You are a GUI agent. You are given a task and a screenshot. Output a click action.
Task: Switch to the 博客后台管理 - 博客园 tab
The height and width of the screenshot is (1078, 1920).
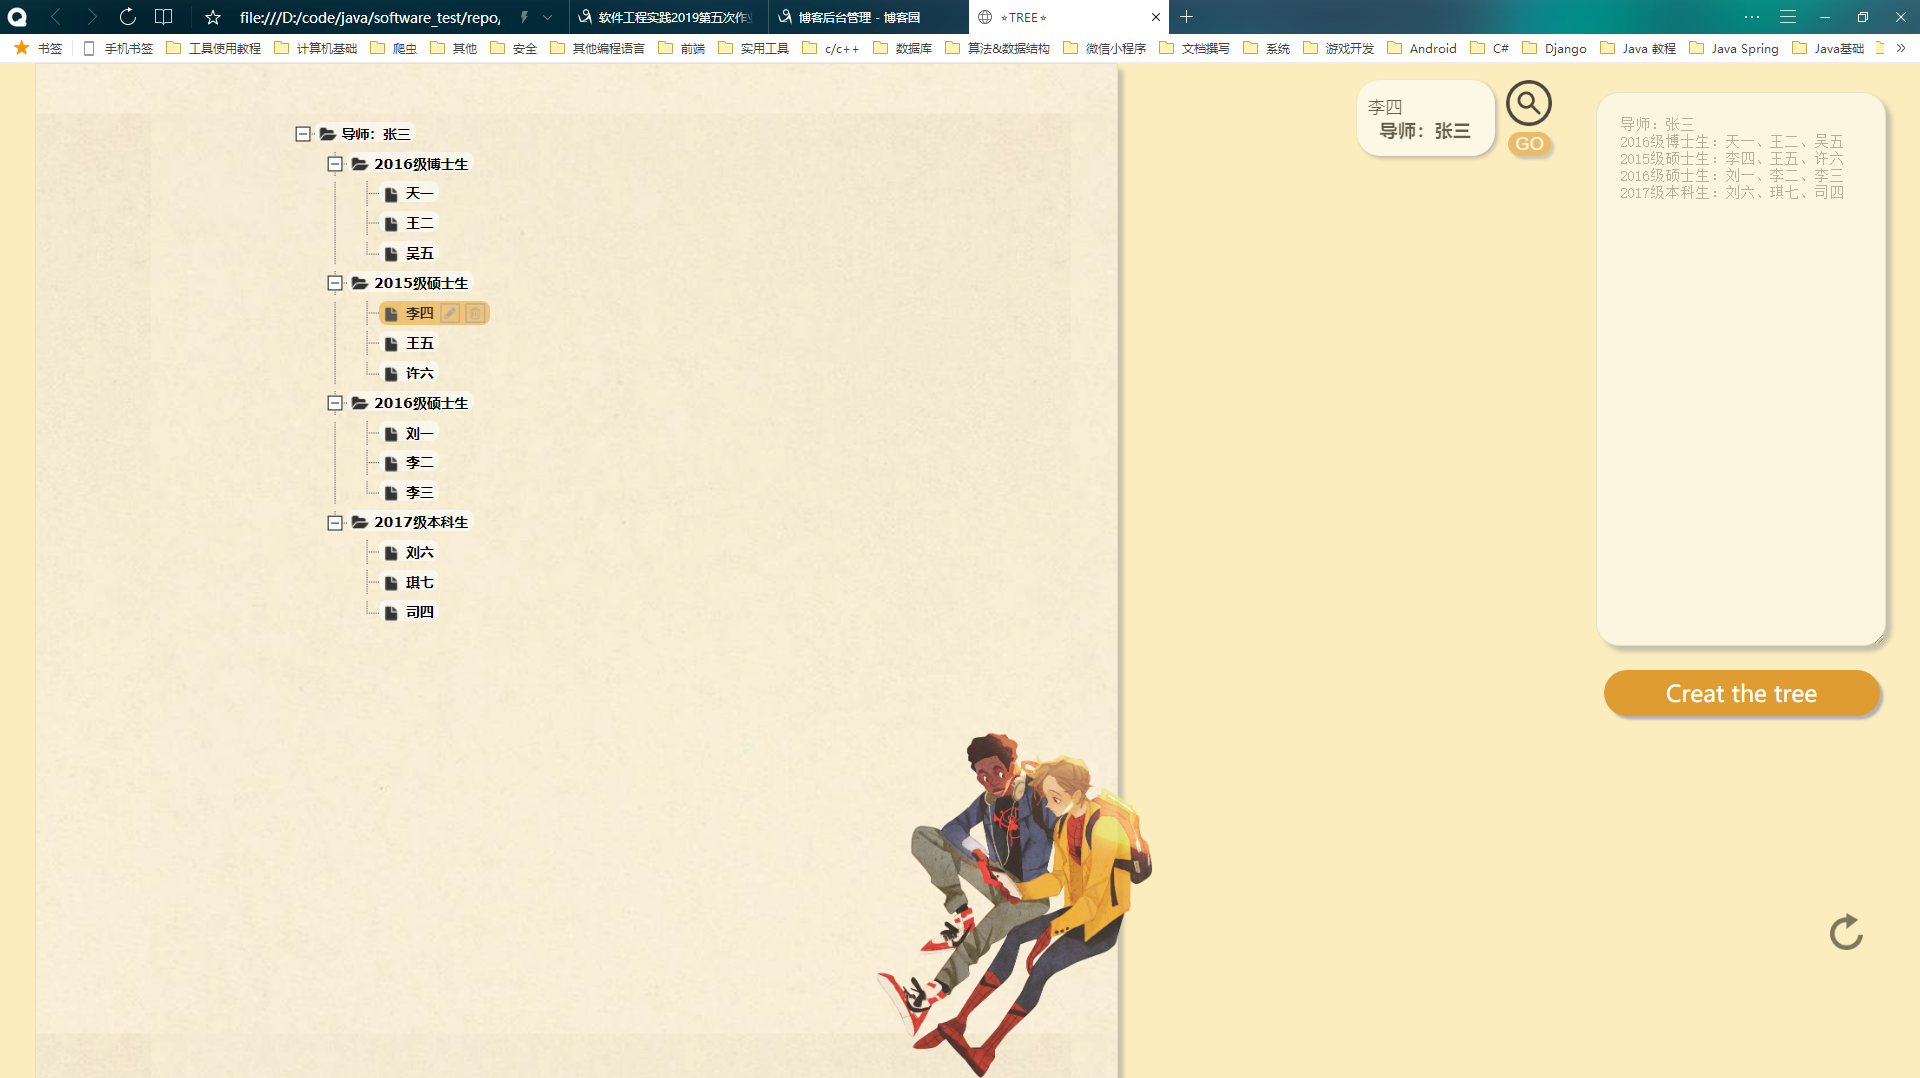point(868,17)
